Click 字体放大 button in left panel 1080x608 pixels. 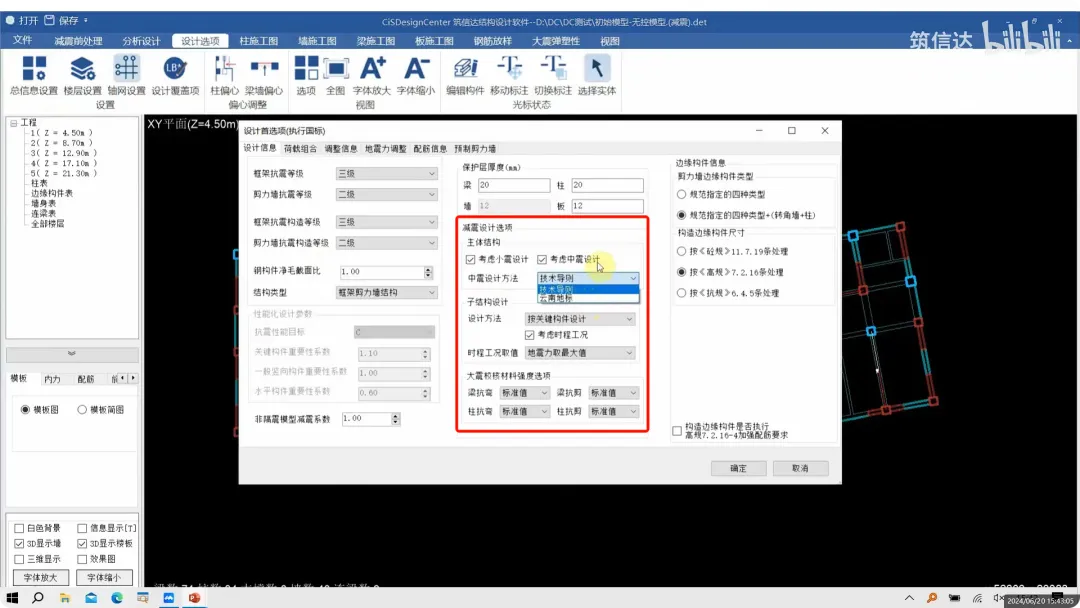pyautogui.click(x=40, y=578)
